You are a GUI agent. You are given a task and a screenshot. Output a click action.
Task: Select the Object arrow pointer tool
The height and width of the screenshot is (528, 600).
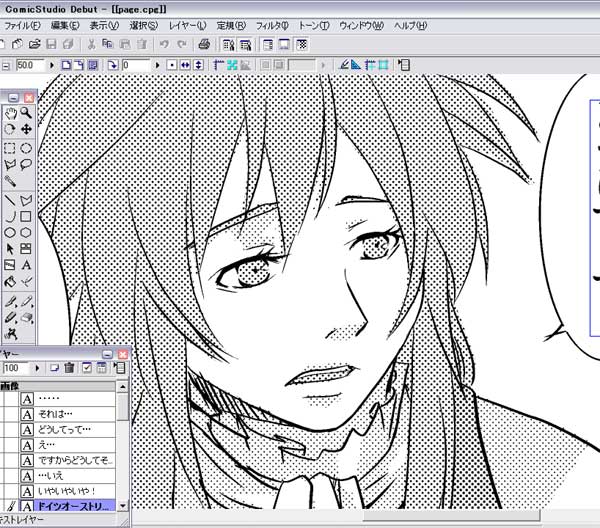(x=10, y=249)
